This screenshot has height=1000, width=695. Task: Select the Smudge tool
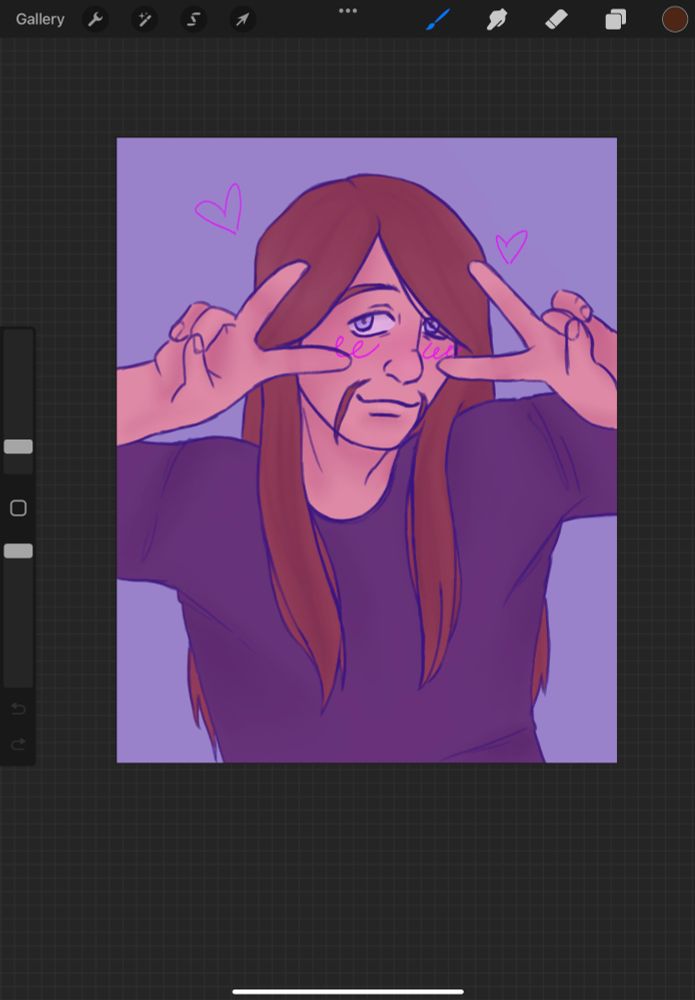click(x=497, y=20)
